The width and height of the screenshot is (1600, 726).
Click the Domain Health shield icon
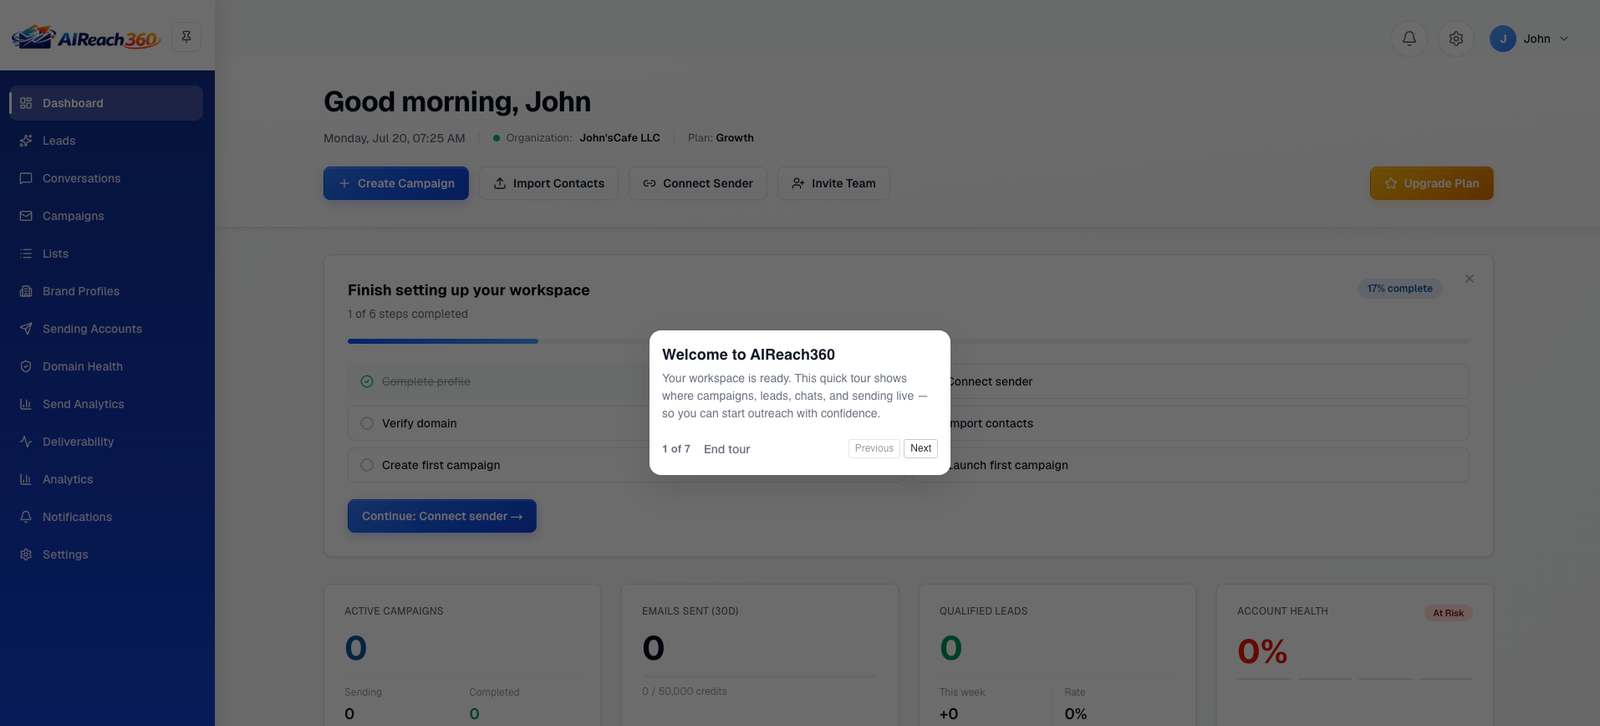(26, 366)
